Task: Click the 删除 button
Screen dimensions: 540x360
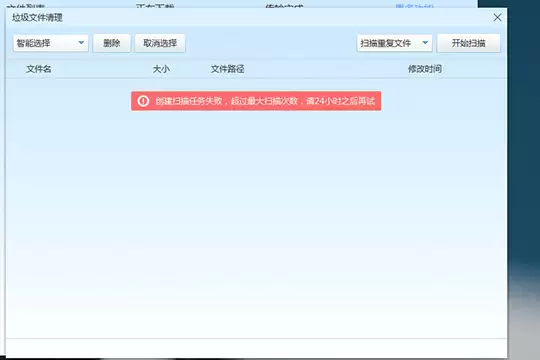Action: pos(112,43)
